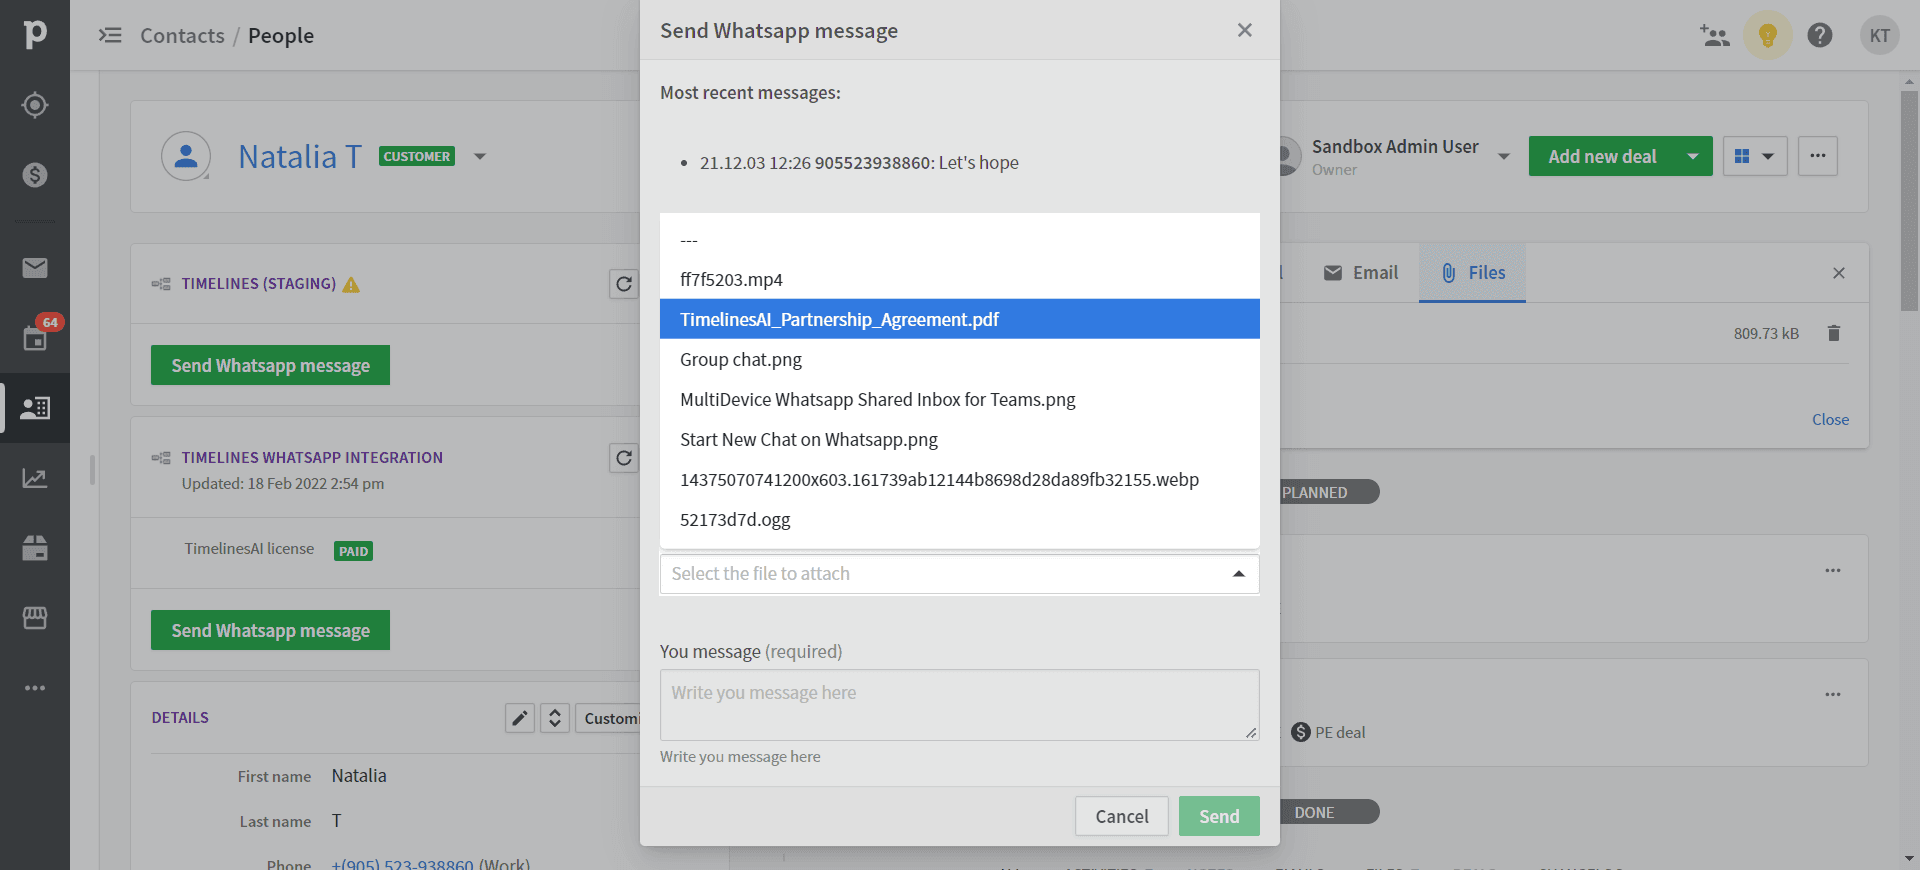Click the edit pencil icon in Details
This screenshot has height=870, width=1920.
click(x=520, y=718)
